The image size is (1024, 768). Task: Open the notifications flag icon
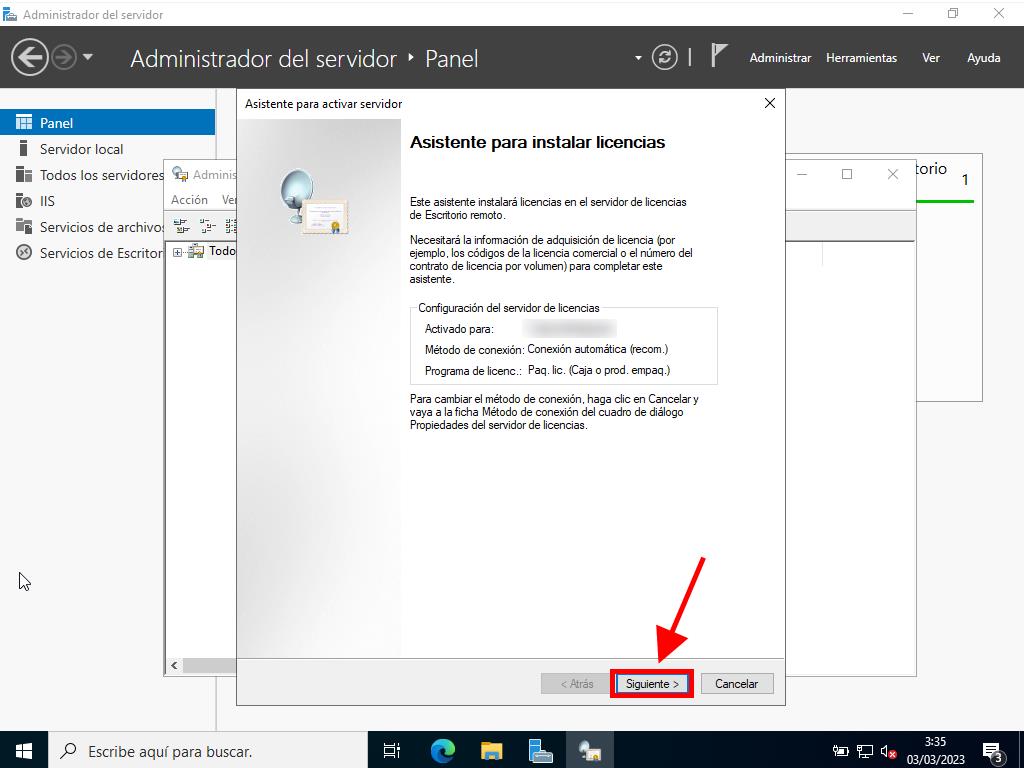click(x=718, y=56)
